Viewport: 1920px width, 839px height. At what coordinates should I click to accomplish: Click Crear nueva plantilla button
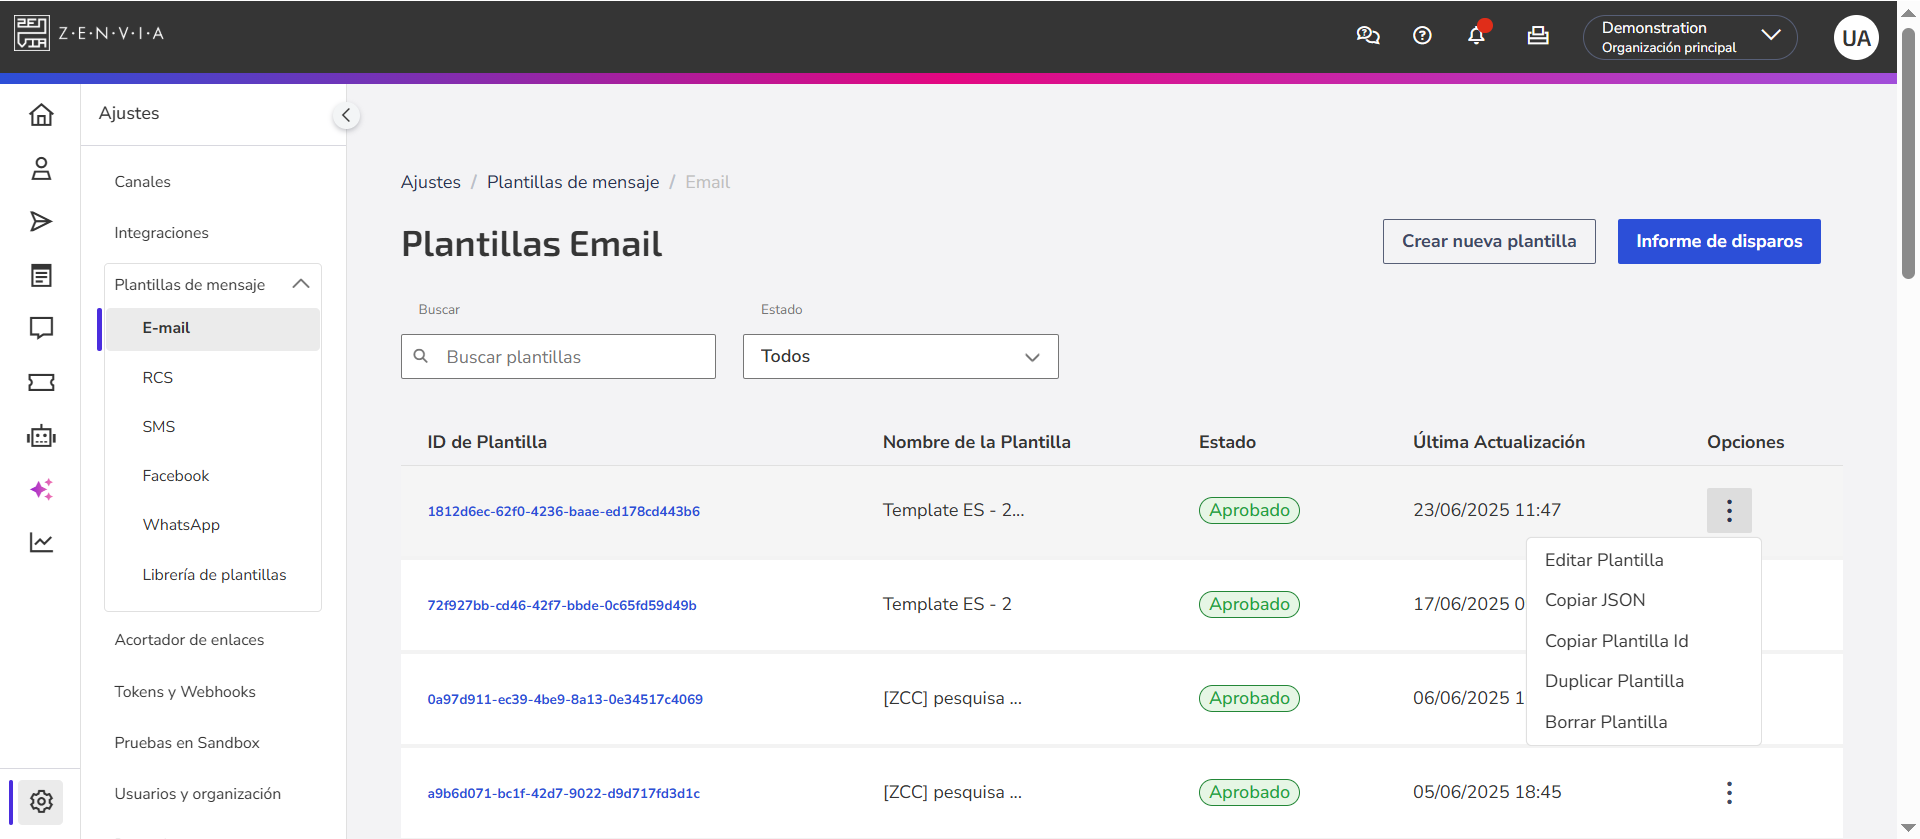tap(1489, 241)
